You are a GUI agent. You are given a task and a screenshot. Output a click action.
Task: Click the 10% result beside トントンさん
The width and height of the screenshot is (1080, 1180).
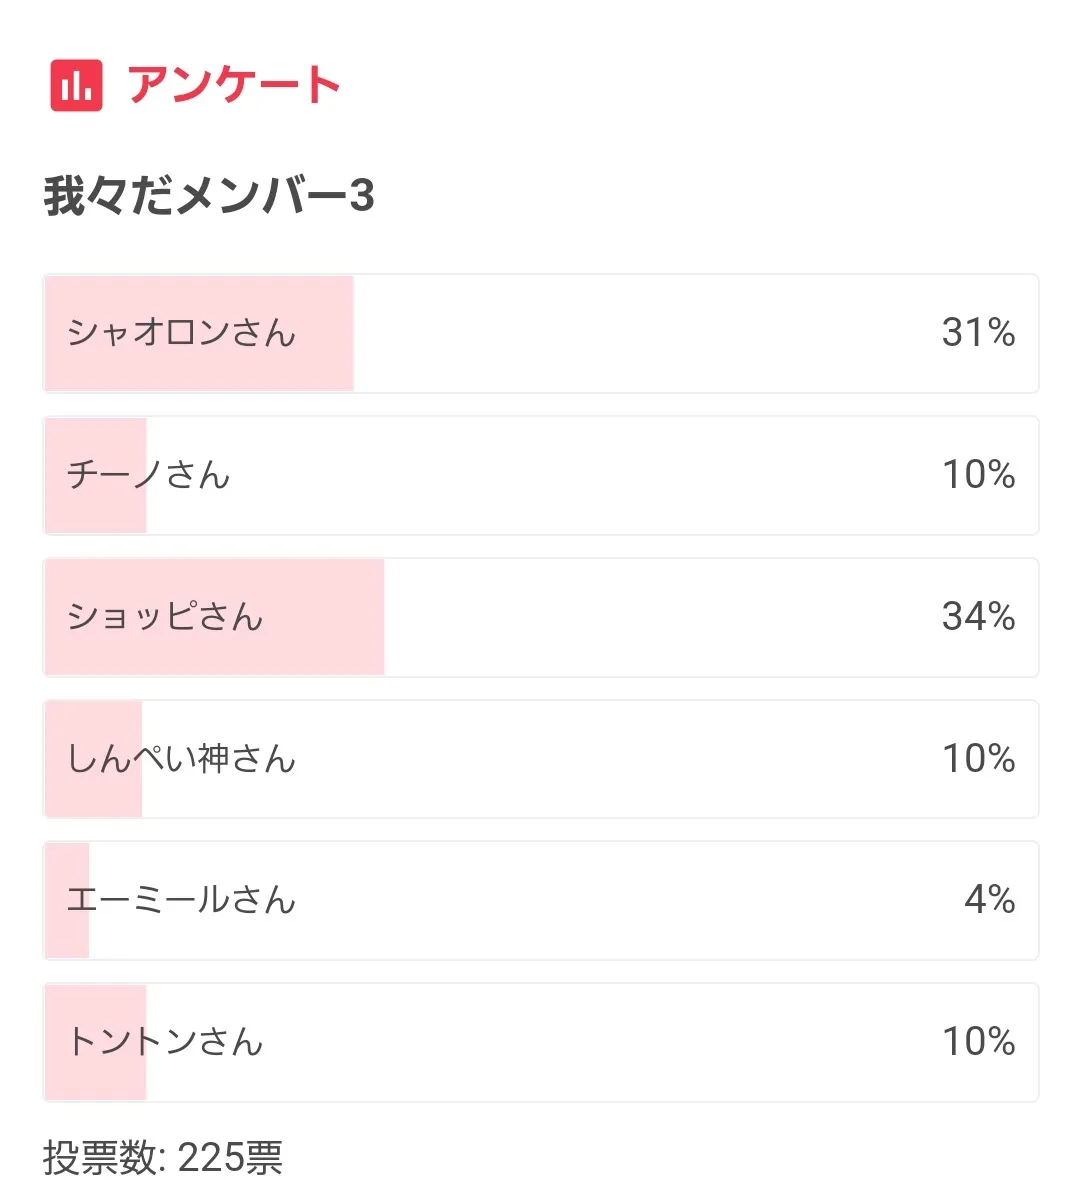coord(978,1042)
